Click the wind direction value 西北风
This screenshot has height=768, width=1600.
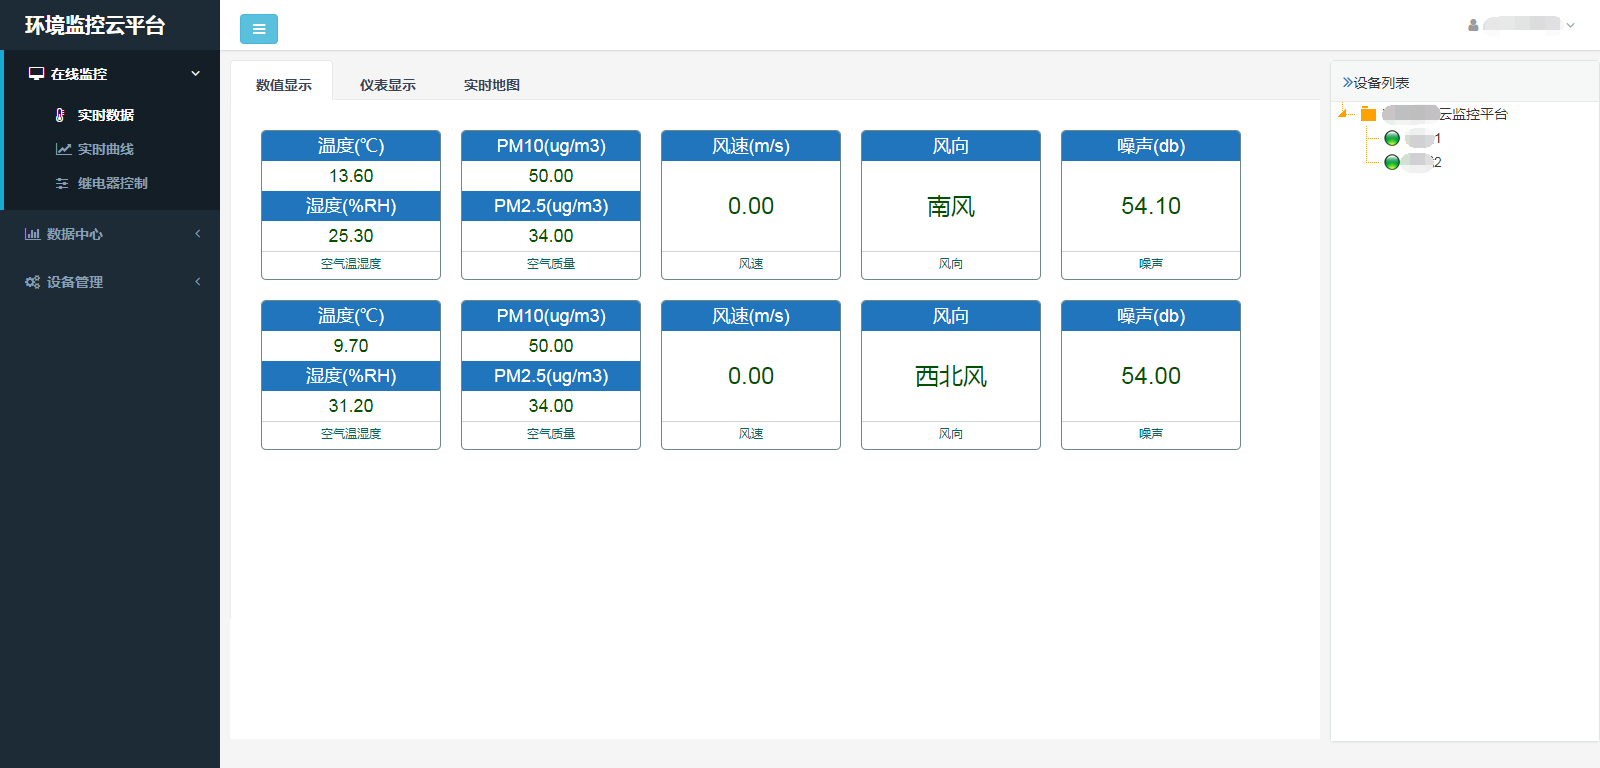pos(951,376)
